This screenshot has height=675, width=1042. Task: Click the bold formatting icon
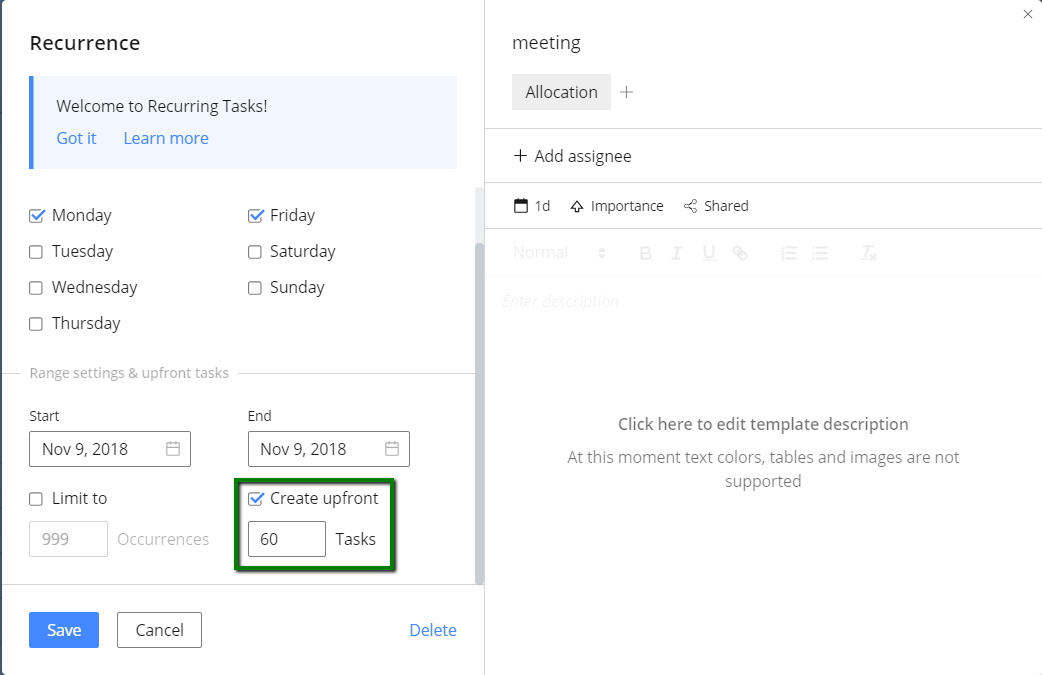645,254
